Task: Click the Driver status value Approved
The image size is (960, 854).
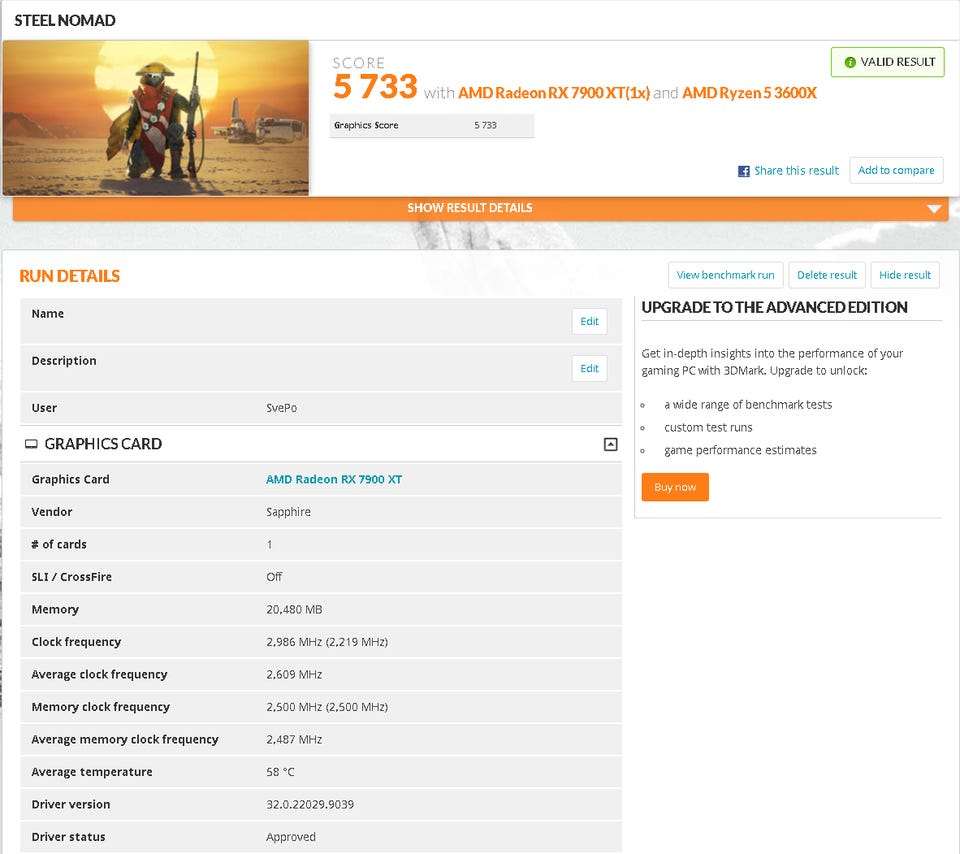Action: pos(291,837)
